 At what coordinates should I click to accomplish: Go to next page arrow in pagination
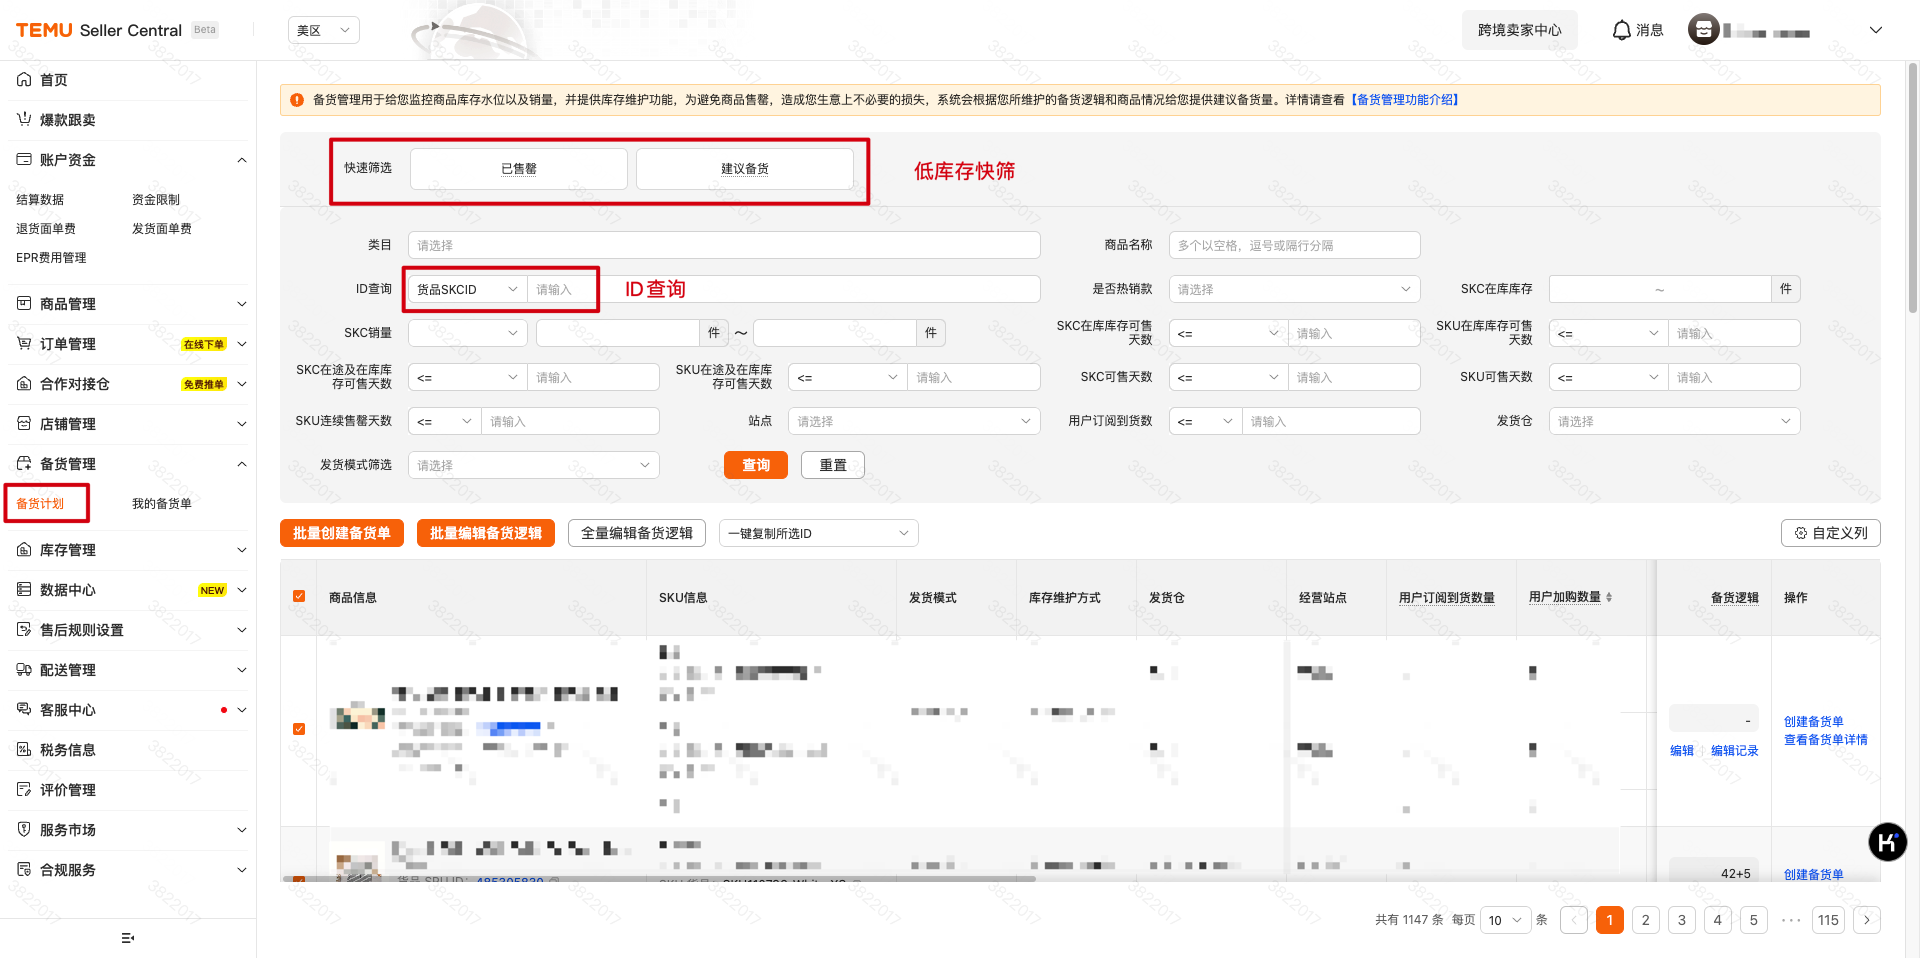[x=1866, y=920]
